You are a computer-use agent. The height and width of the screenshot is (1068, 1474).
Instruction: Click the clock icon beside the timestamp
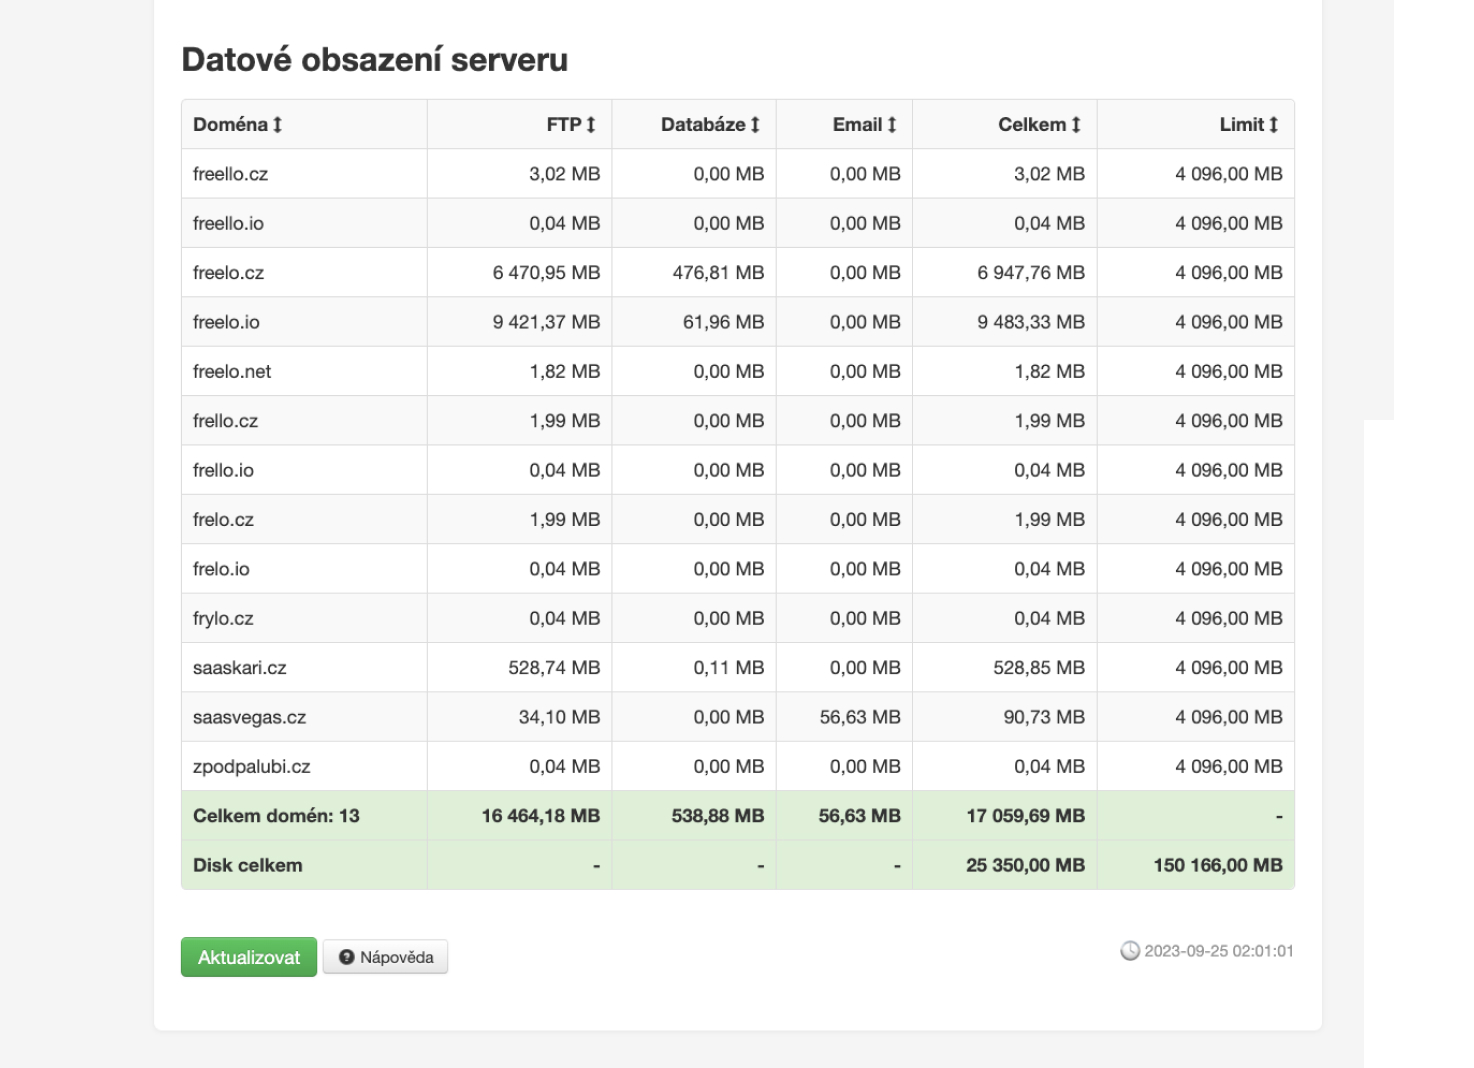point(1130,951)
